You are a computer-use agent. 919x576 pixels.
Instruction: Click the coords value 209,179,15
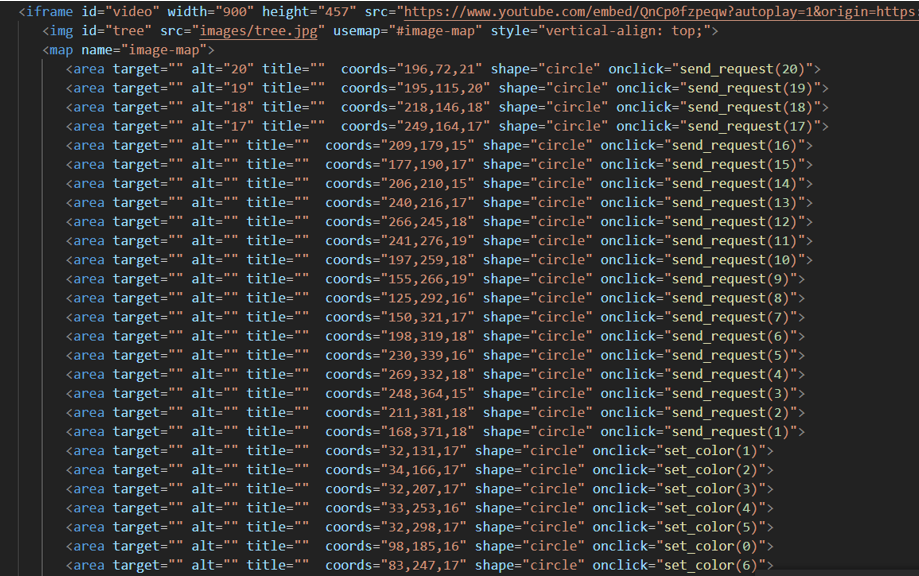click(427, 145)
